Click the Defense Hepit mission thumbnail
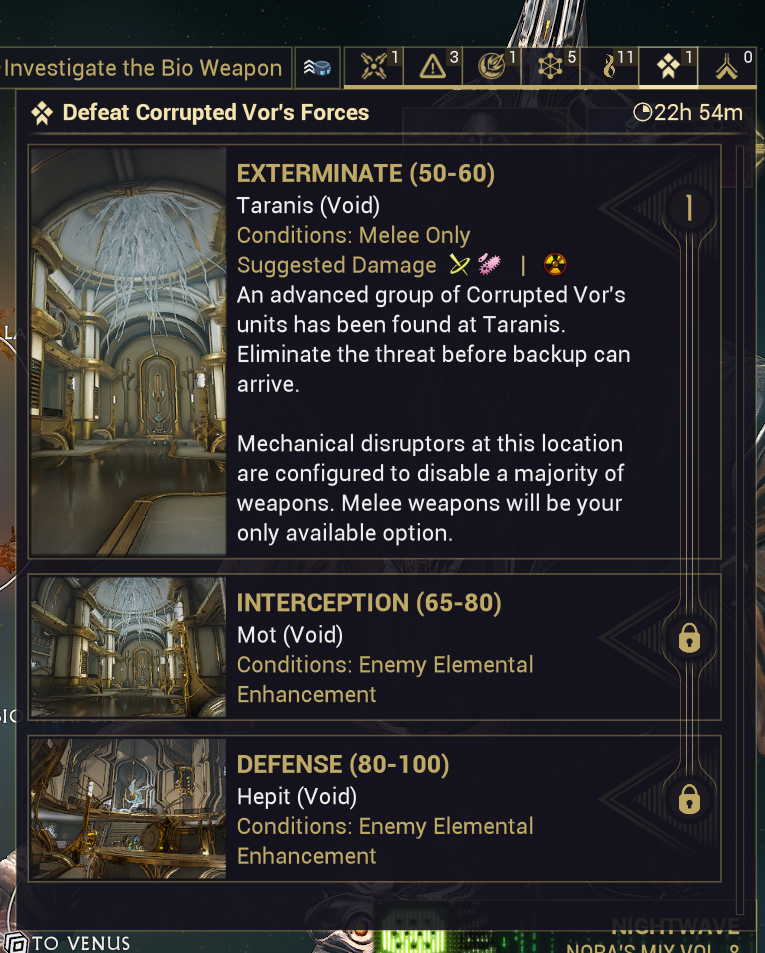The height and width of the screenshot is (953, 765). pyautogui.click(x=128, y=808)
